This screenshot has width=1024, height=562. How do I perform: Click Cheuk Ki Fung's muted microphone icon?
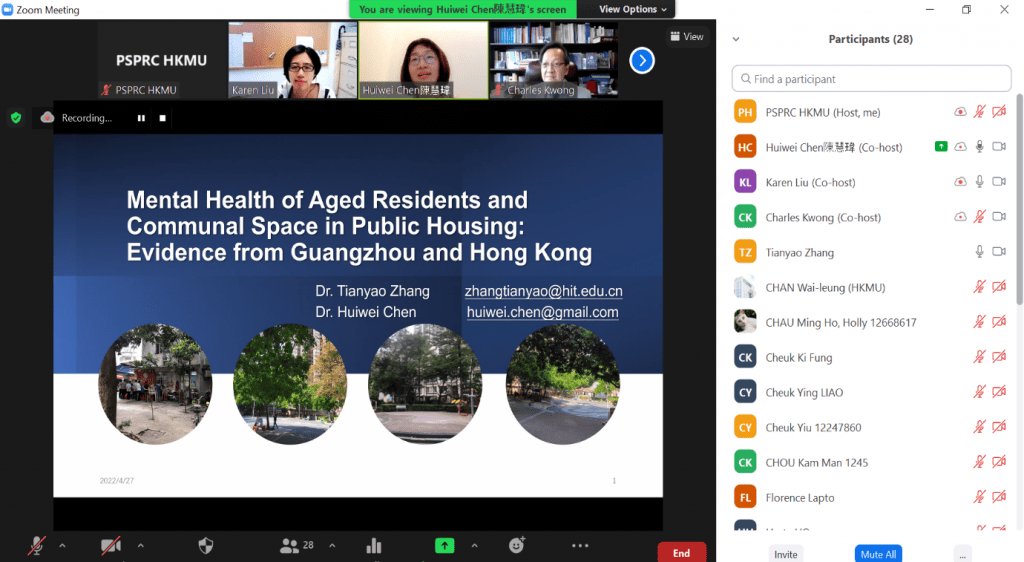click(980, 357)
